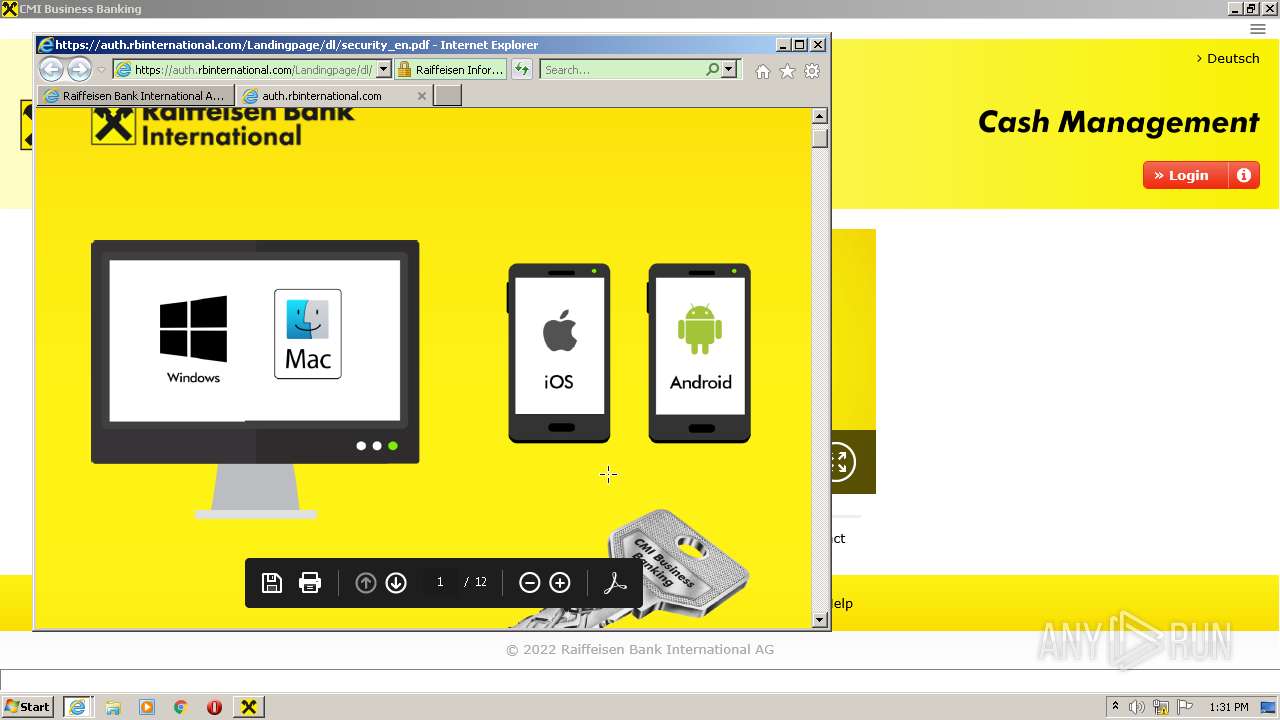This screenshot has height=720, width=1280.
Task: Open Chrome taskbar icon
Action: (x=180, y=707)
